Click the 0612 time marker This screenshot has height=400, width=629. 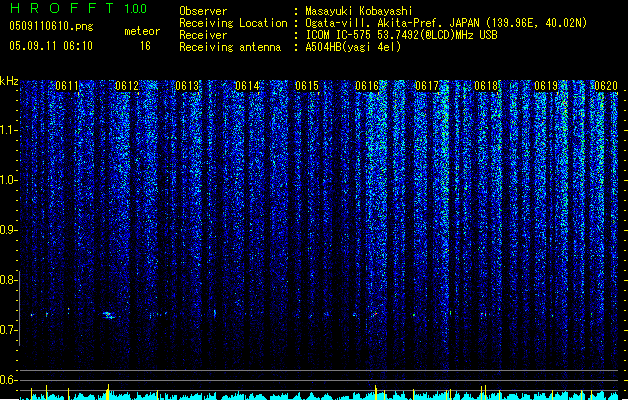[x=127, y=86]
